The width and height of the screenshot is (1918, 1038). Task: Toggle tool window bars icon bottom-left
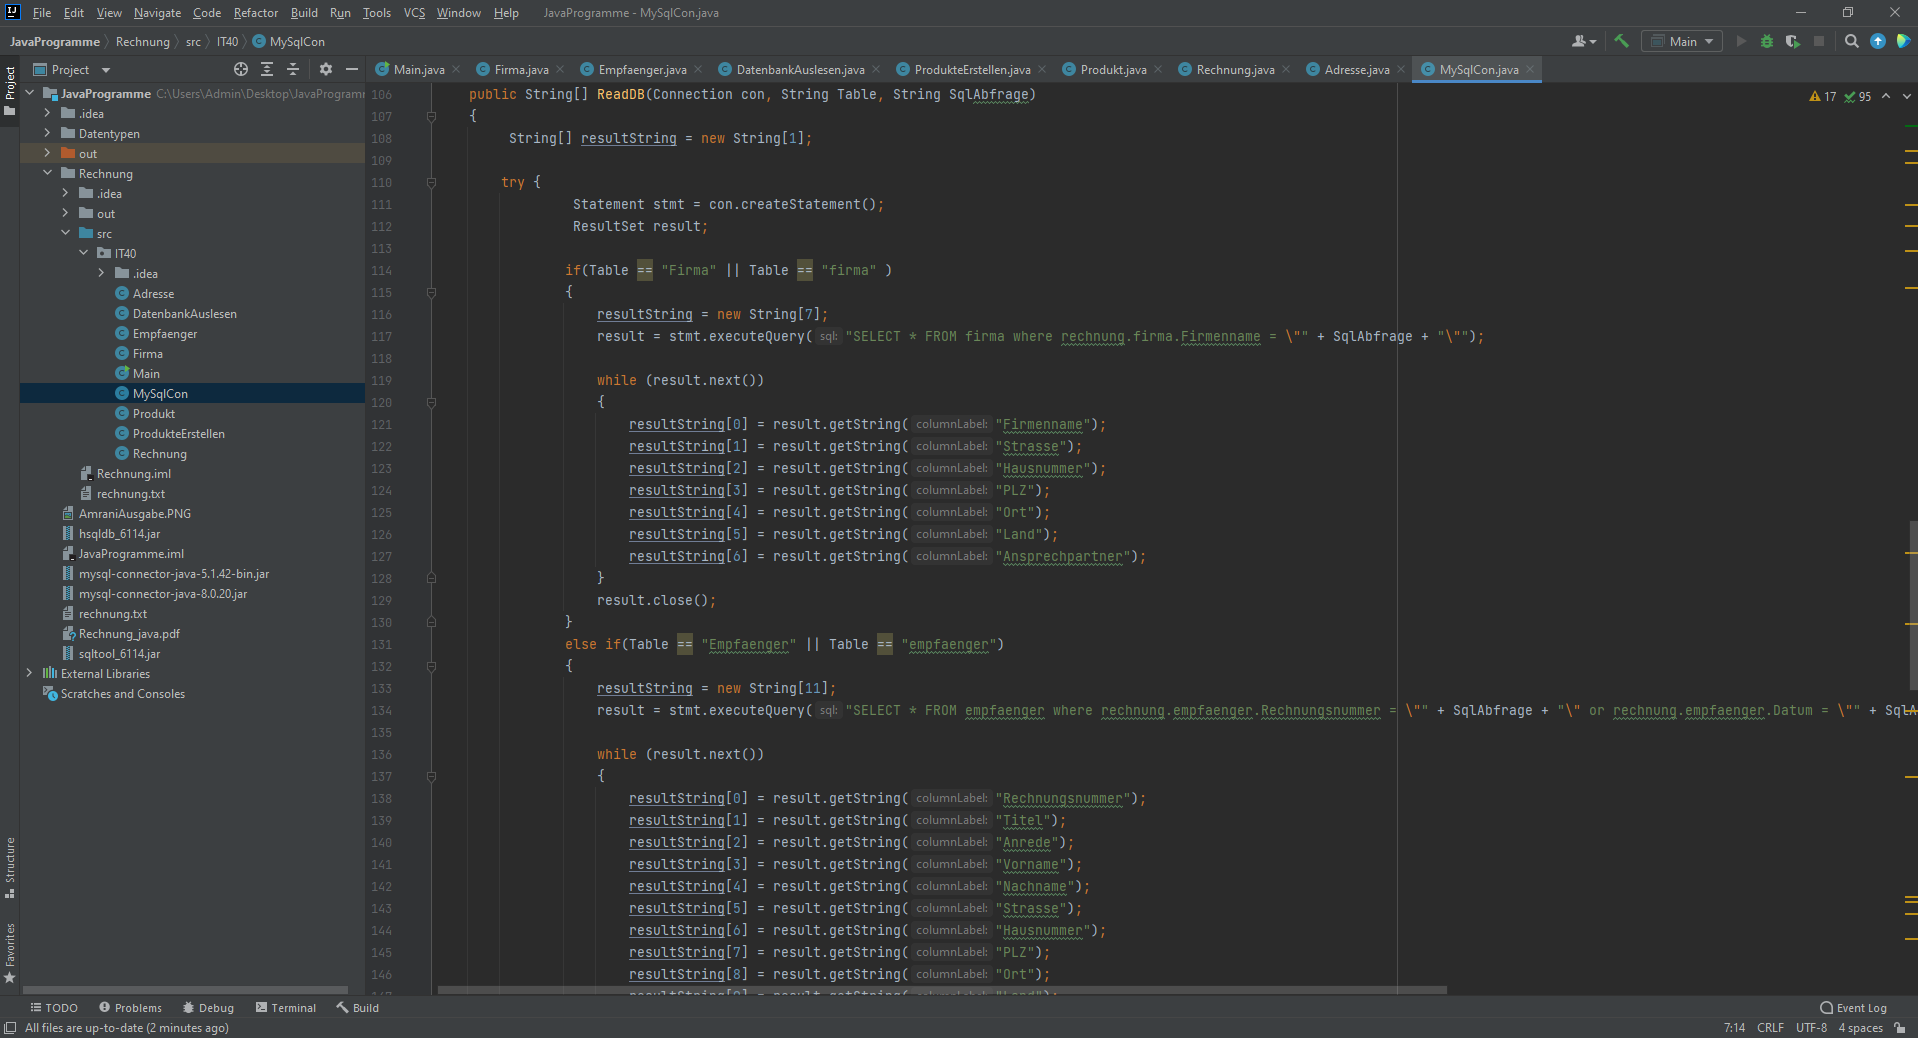pyautogui.click(x=10, y=1028)
